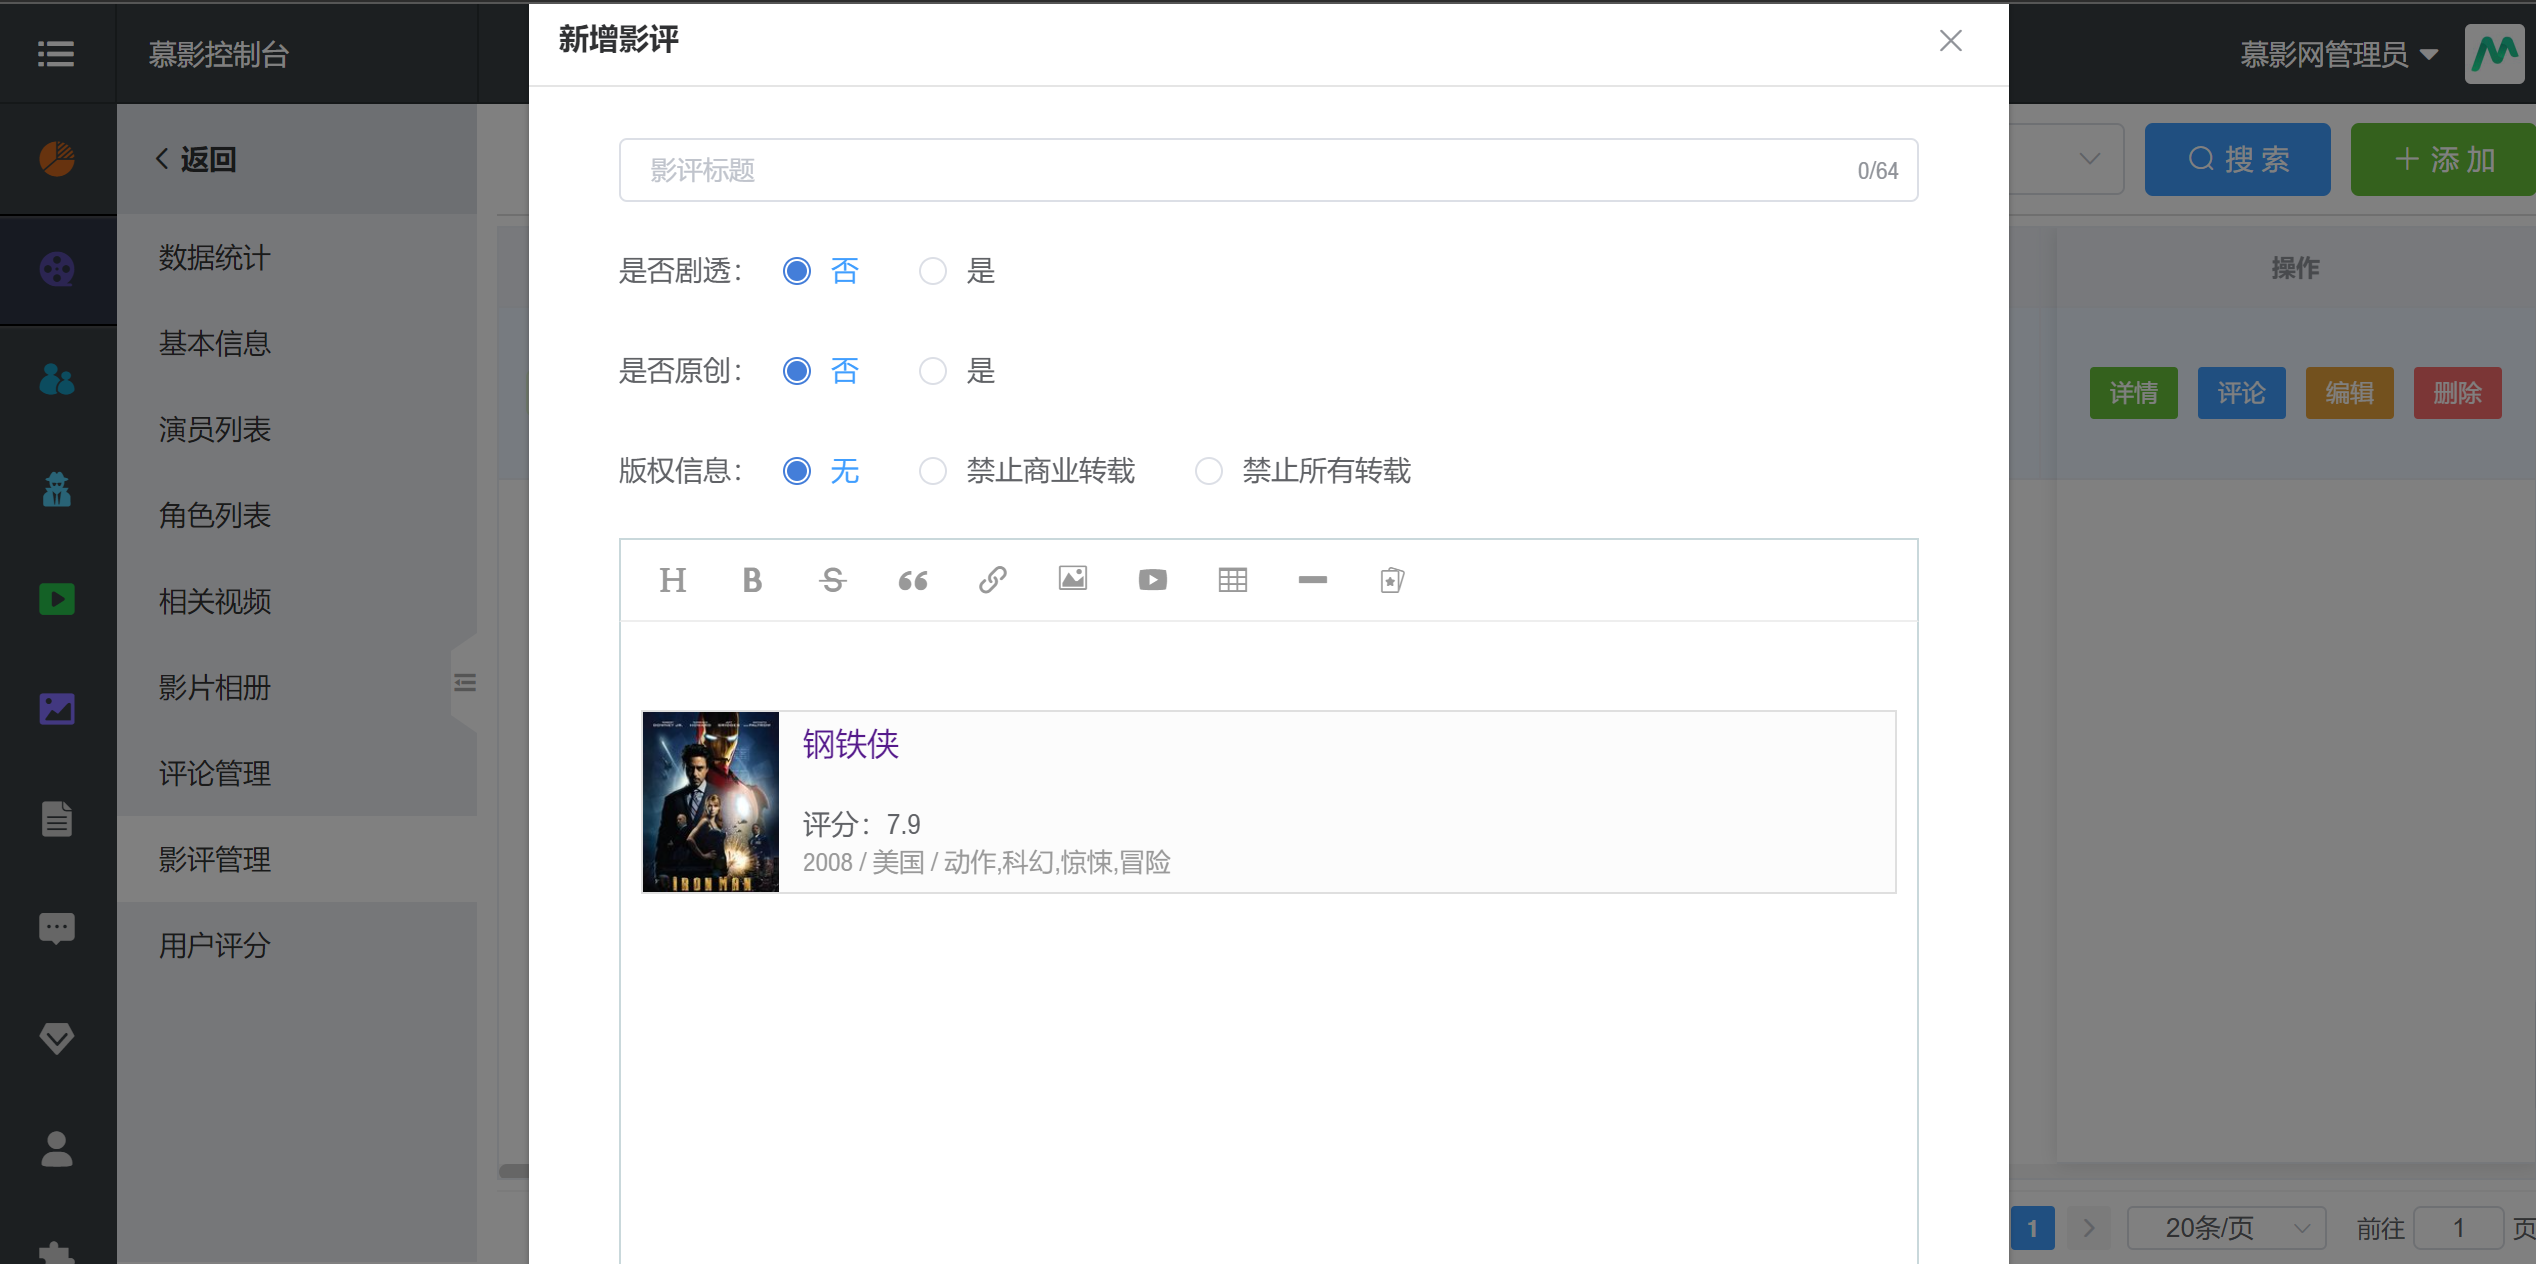The width and height of the screenshot is (2536, 1264).
Task: Click the green M avatar logo
Action: click(2494, 54)
